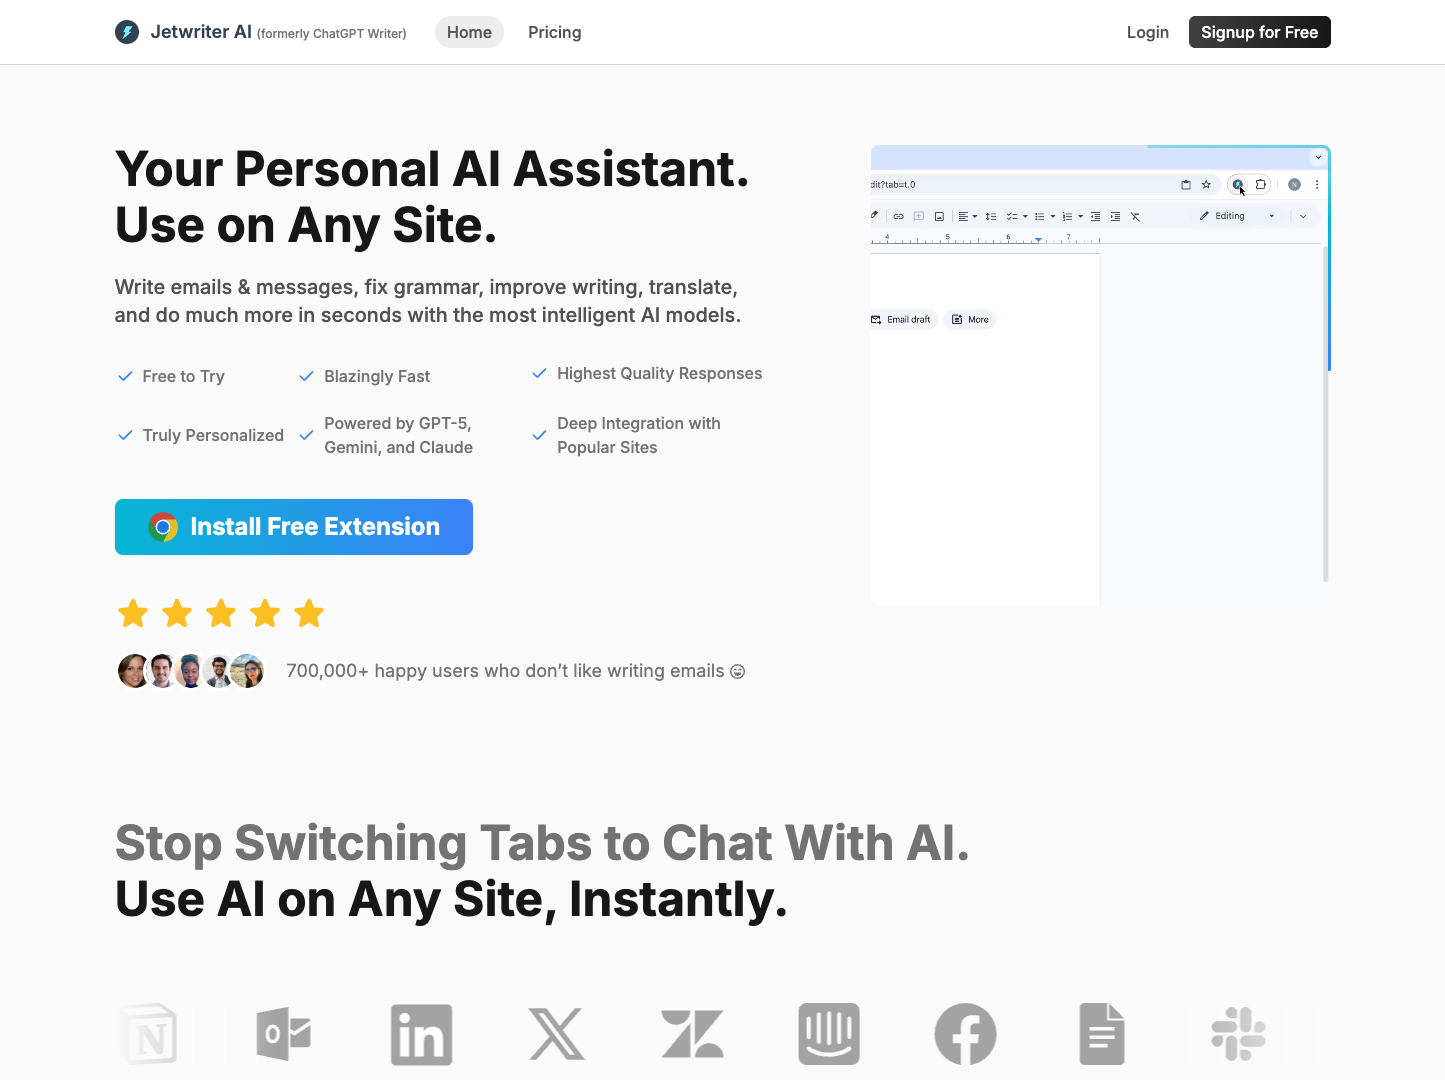Click the Jetwriter extension icon in demo toolbar

1238,185
